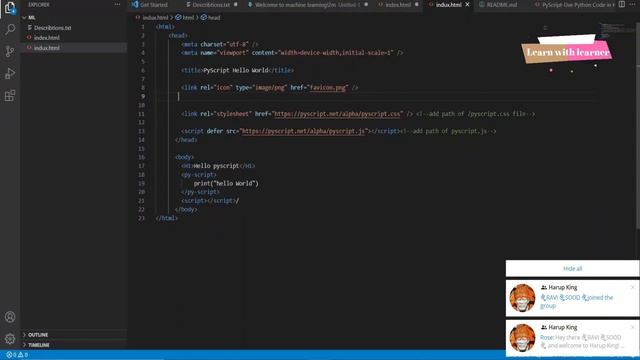Click line number 19 in gutter
Viewport: 640px width, 360px height.
[x=142, y=183]
